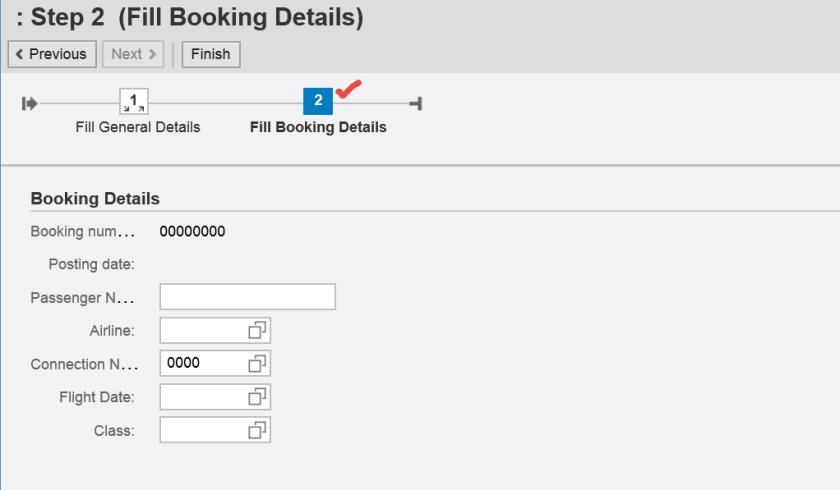Screen dimensions: 840x490
Task: Click the red checkmark beside step 2
Action: [347, 91]
